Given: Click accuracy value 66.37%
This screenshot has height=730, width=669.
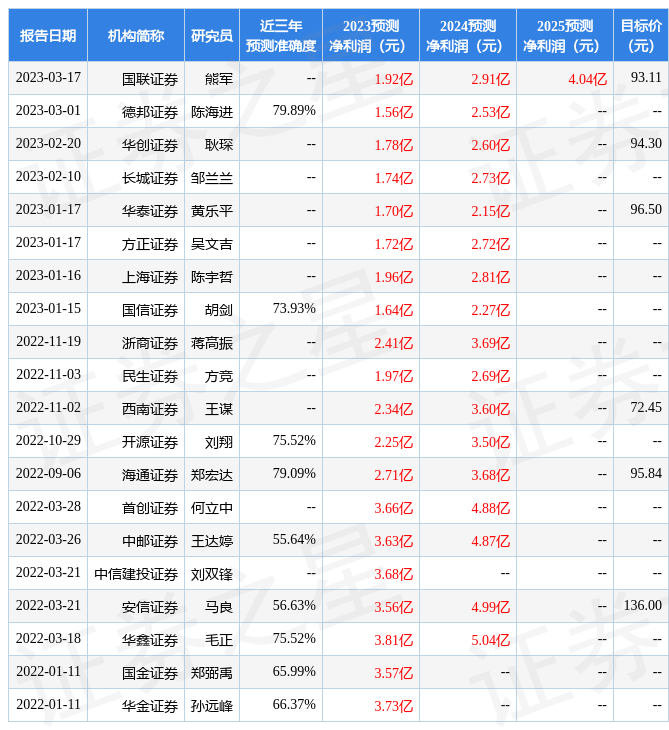Looking at the screenshot, I should pos(294,705).
